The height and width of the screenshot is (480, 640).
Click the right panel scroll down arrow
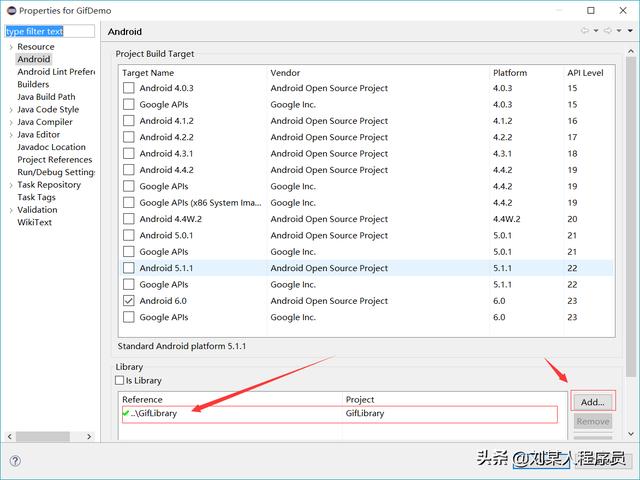[x=631, y=434]
